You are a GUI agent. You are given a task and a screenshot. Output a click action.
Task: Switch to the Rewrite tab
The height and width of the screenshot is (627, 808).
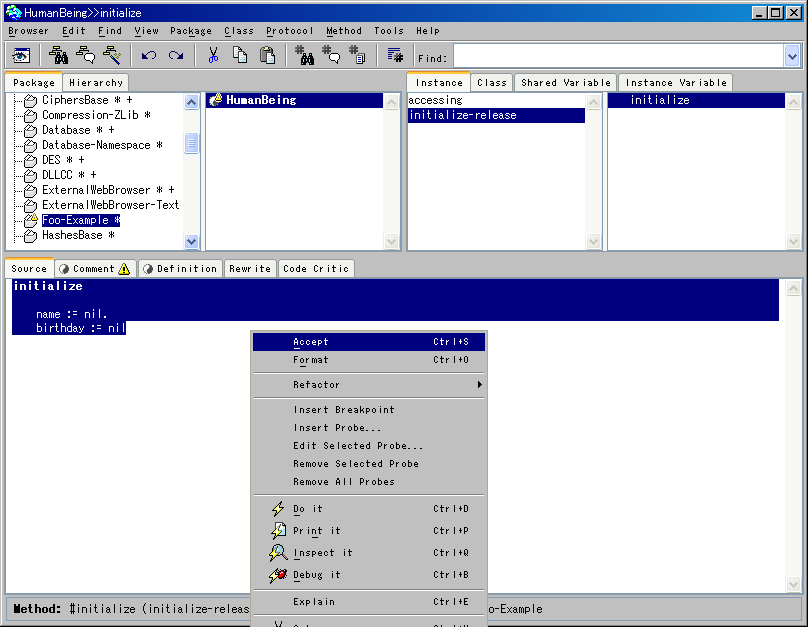[250, 268]
